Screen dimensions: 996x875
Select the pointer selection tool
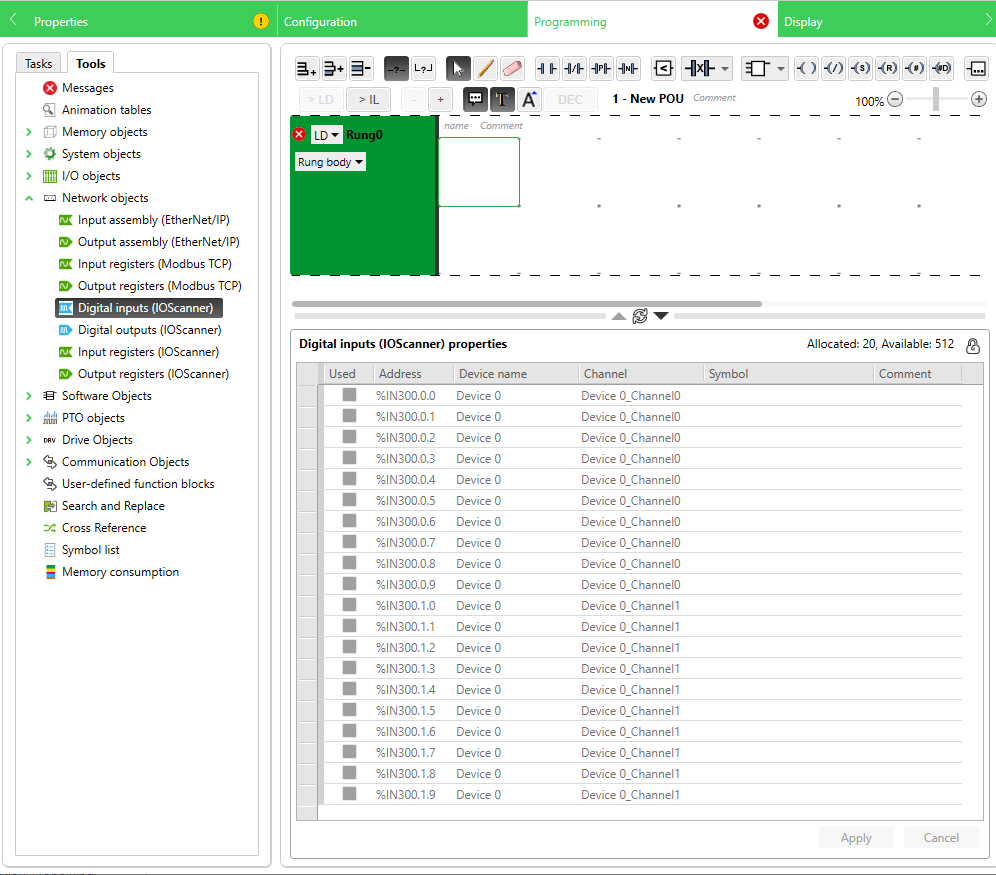coord(458,68)
